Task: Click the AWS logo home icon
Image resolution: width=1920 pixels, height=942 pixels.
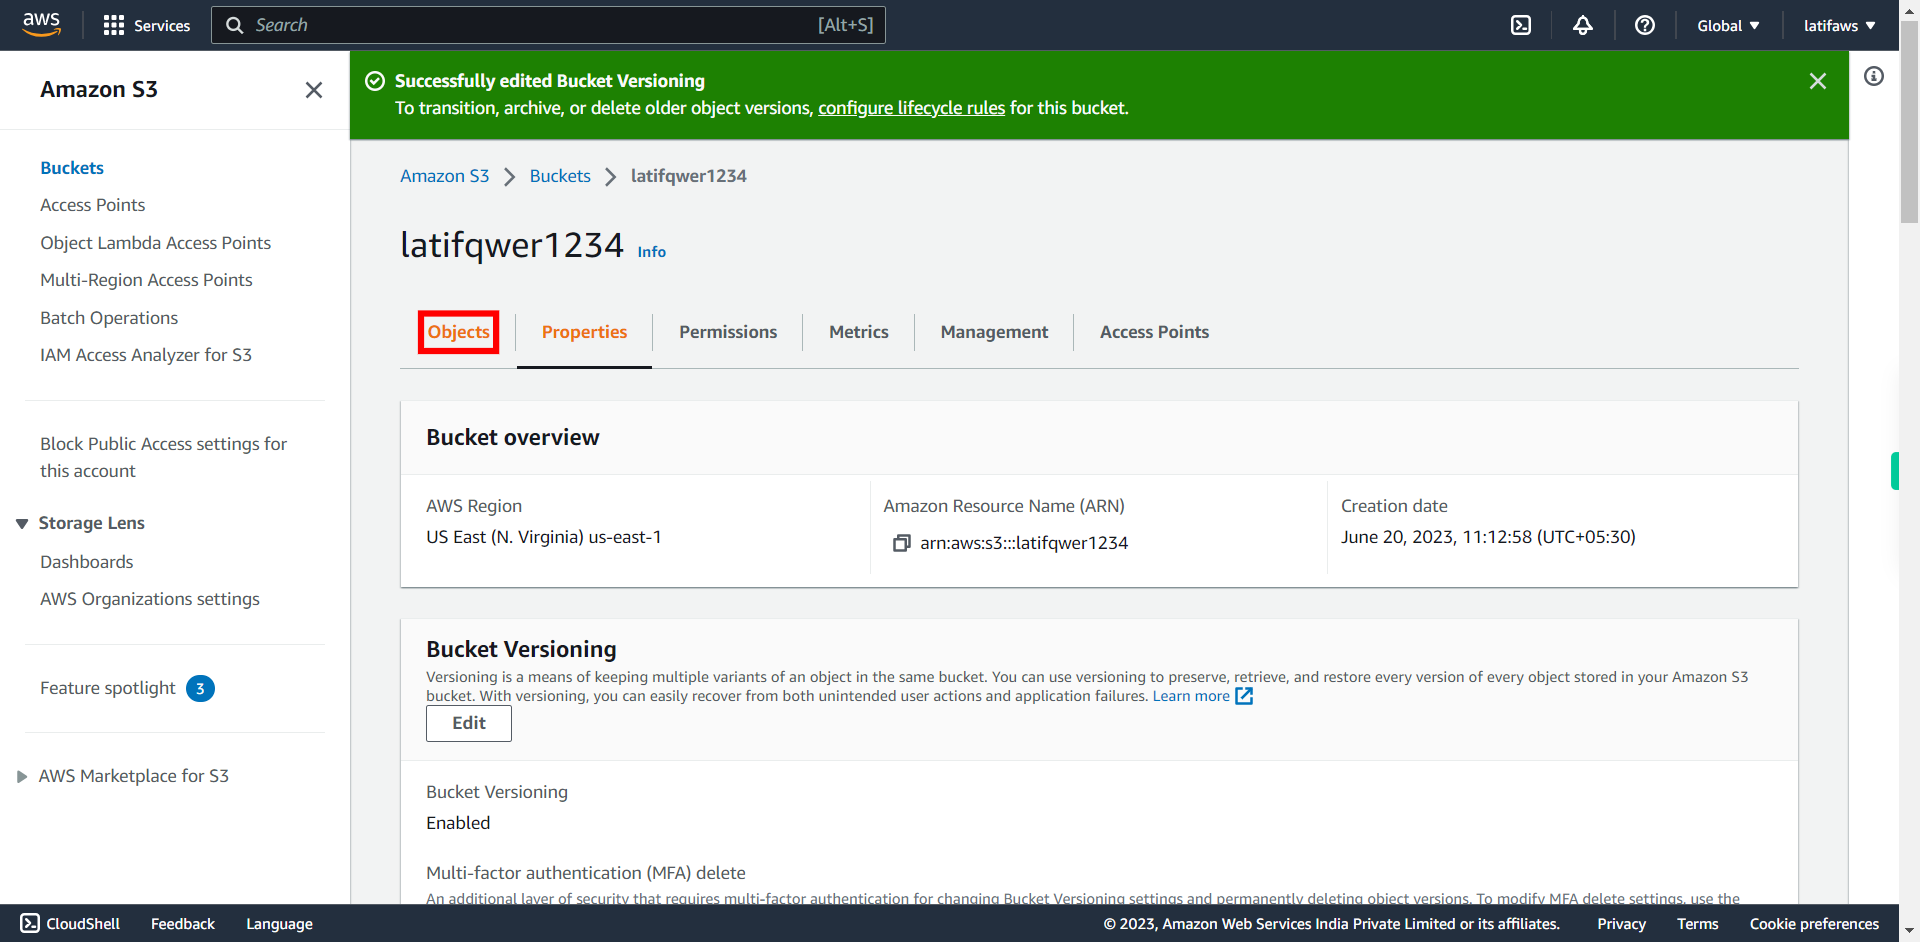Action: coord(41,24)
